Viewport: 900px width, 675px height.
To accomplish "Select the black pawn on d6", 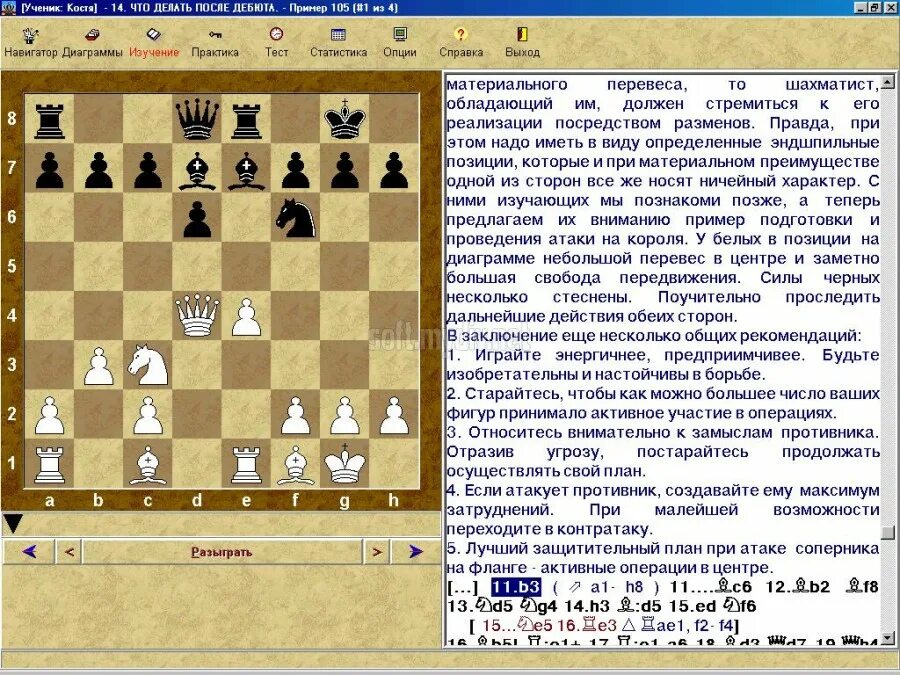I will tap(197, 219).
